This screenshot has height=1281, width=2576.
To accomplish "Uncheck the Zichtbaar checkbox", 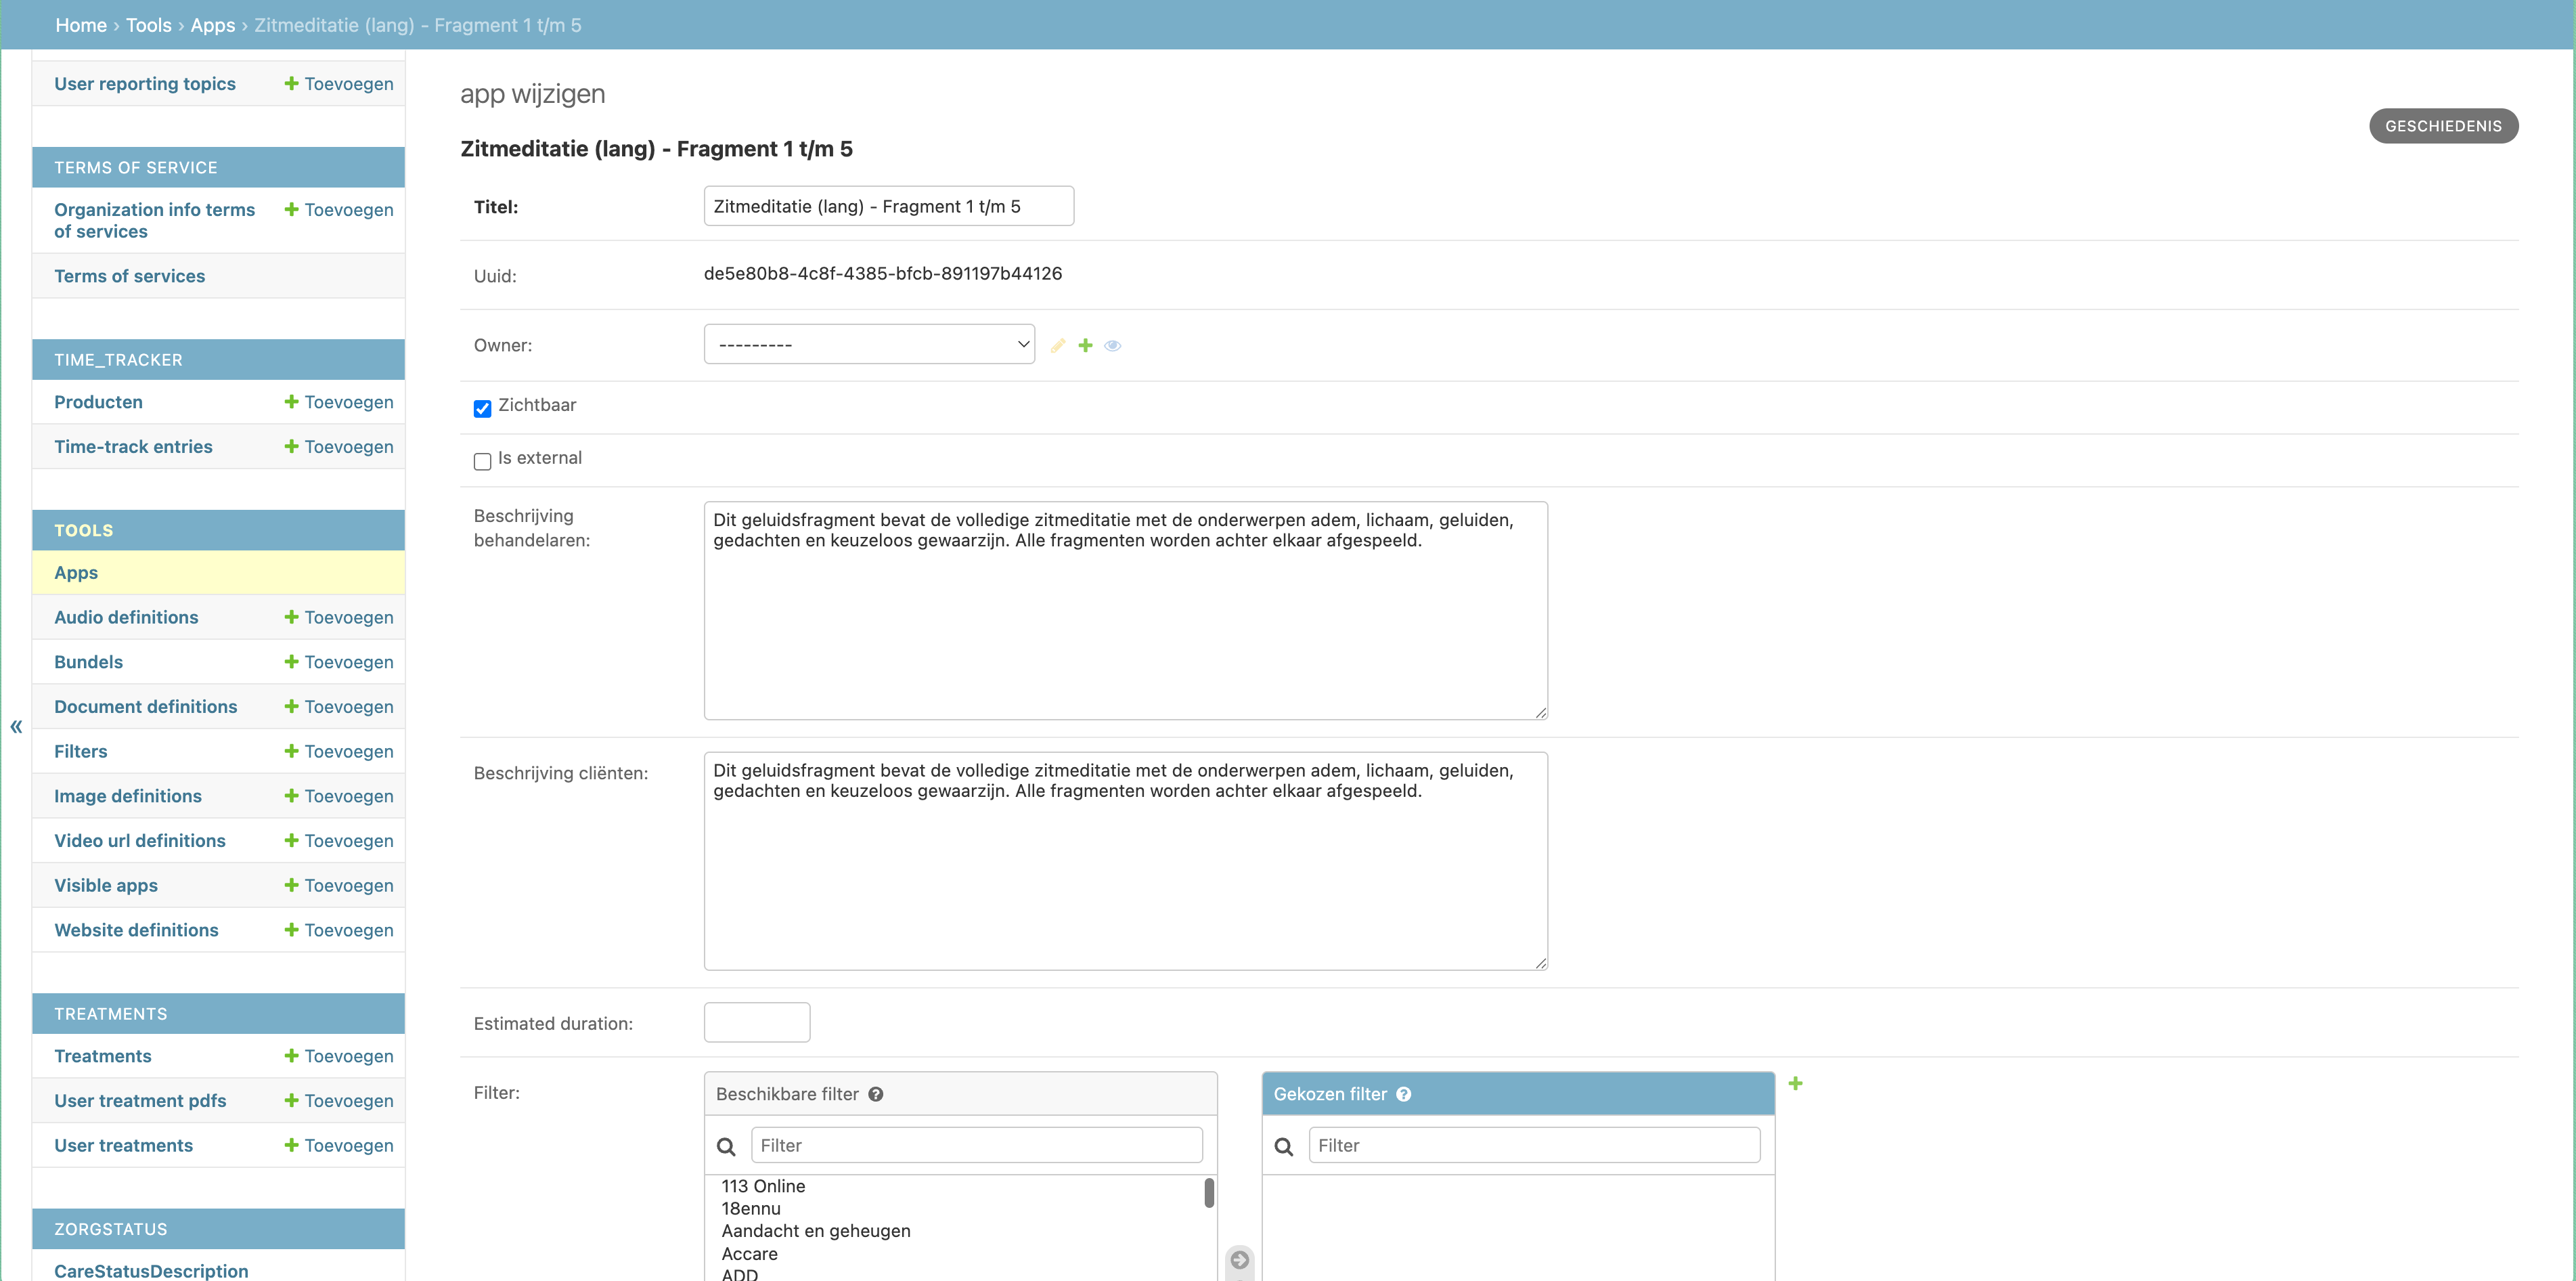I will tap(482, 408).
